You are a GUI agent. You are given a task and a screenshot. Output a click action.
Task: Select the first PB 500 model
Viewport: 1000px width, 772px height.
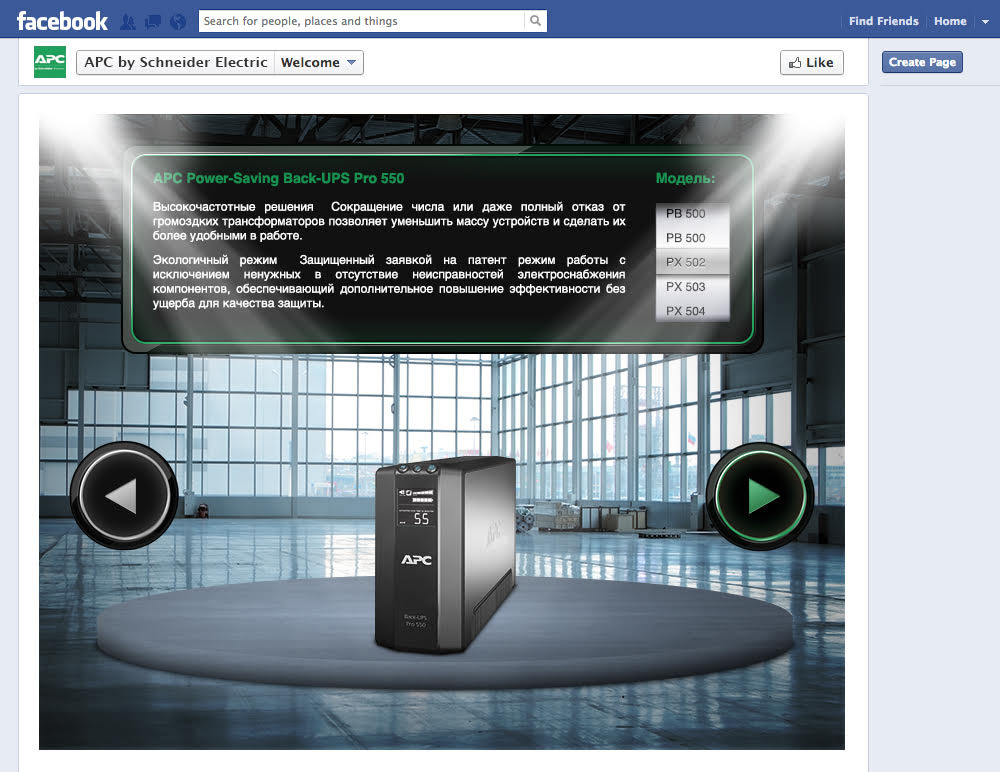click(692, 214)
